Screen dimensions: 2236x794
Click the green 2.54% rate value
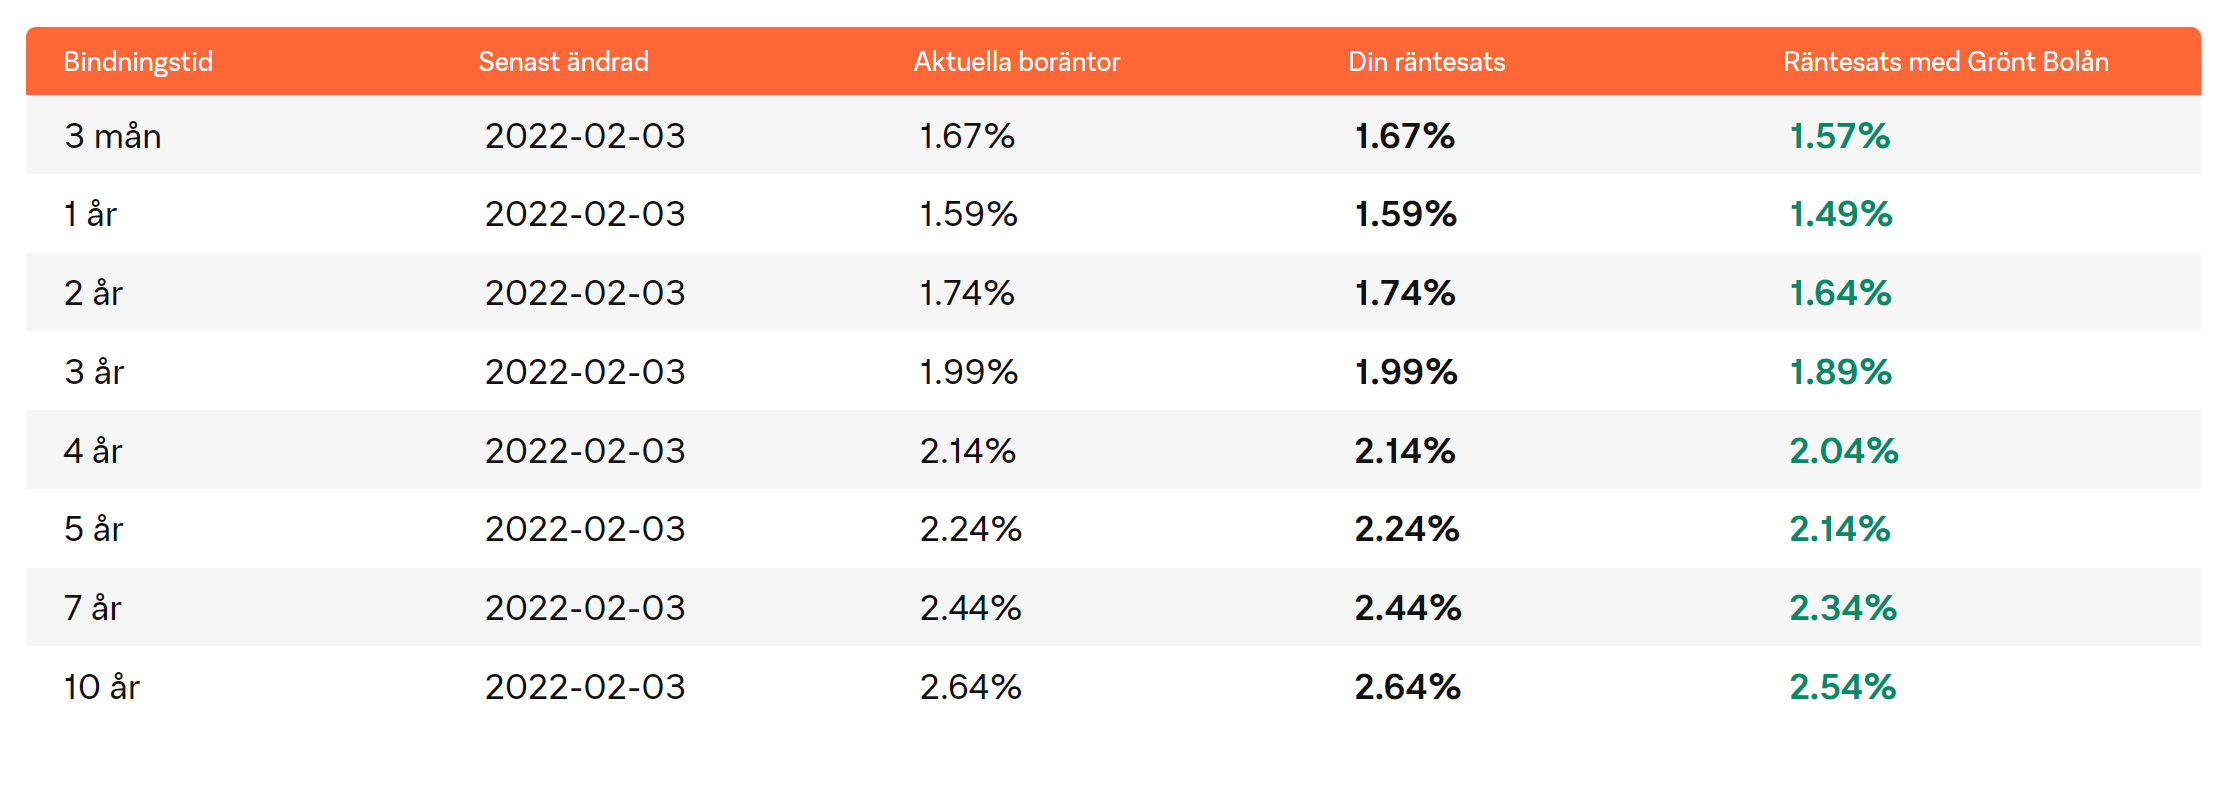[1842, 687]
